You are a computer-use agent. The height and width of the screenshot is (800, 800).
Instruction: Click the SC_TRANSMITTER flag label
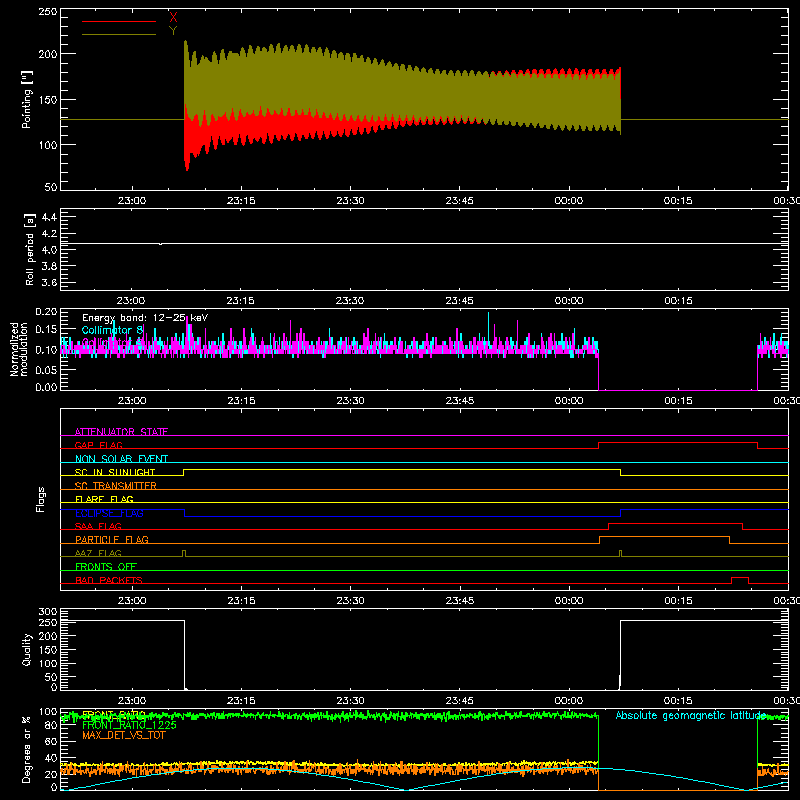(x=116, y=486)
